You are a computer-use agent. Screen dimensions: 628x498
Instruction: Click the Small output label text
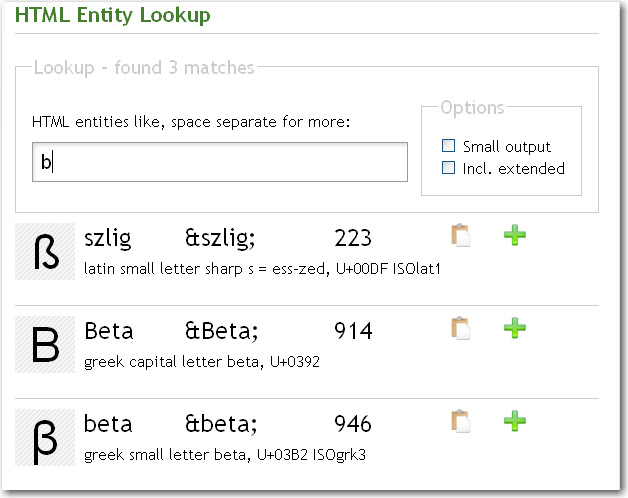click(x=508, y=147)
